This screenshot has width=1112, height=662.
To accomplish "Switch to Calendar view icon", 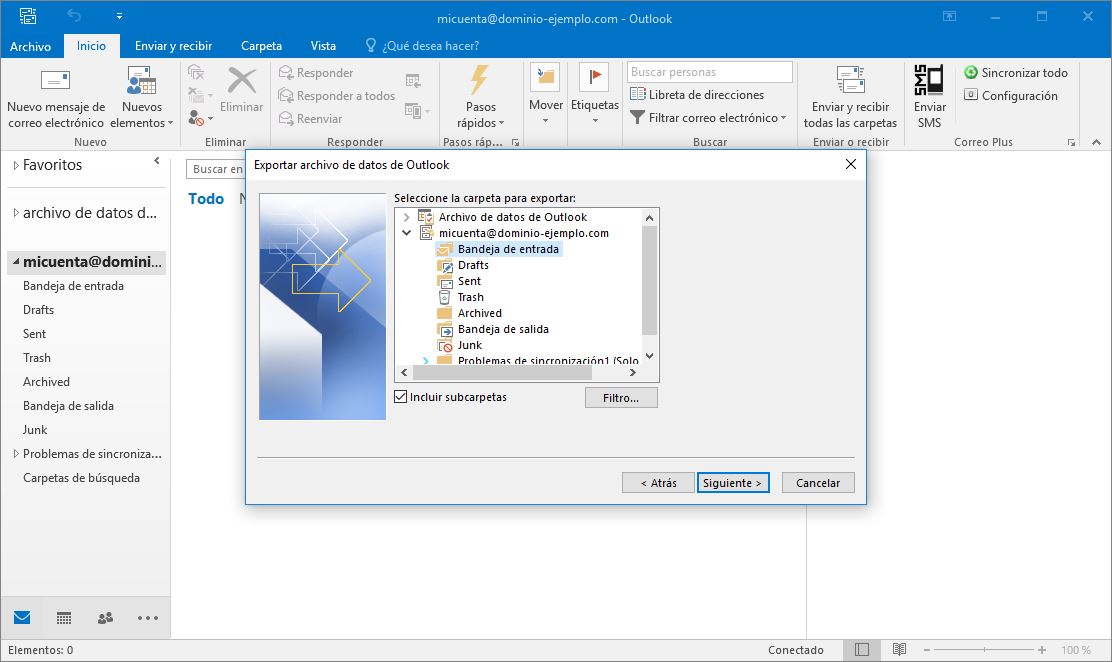I will (x=64, y=618).
